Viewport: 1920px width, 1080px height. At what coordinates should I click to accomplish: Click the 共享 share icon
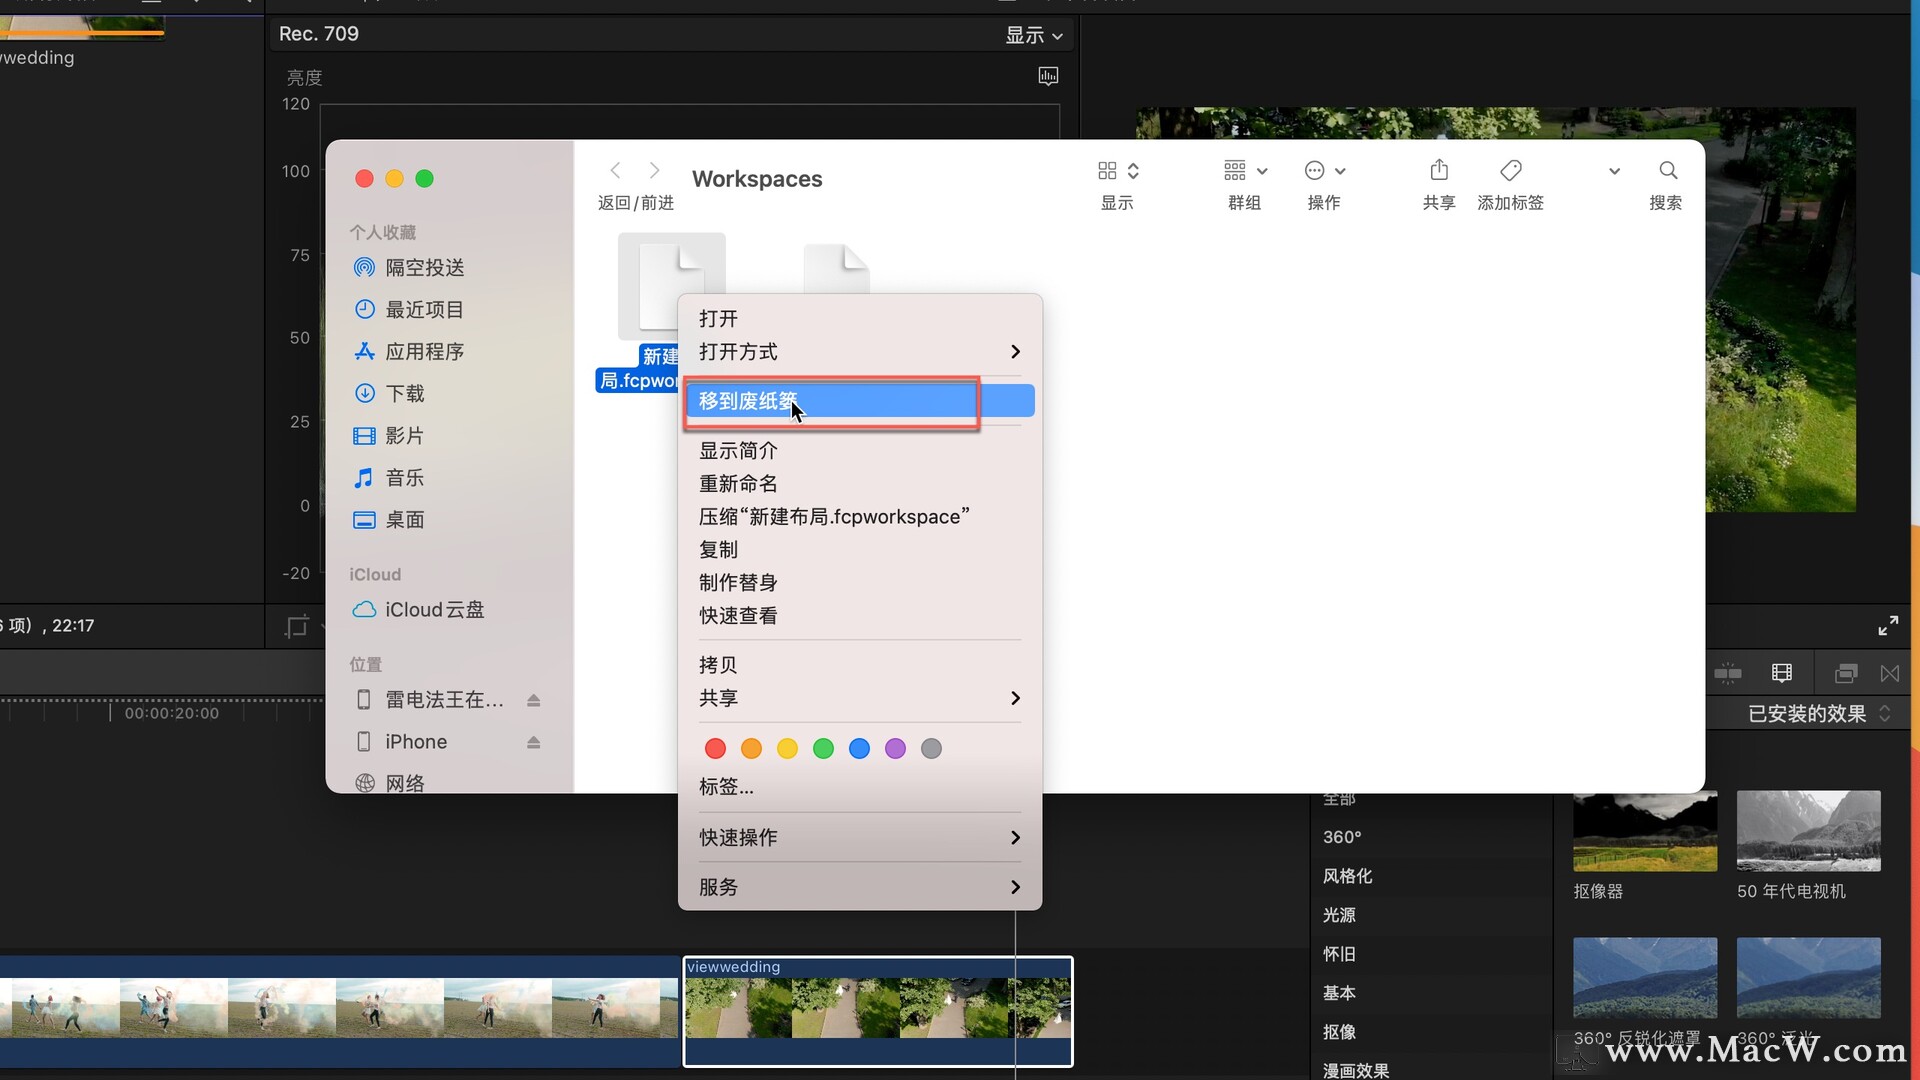pyautogui.click(x=1439, y=170)
